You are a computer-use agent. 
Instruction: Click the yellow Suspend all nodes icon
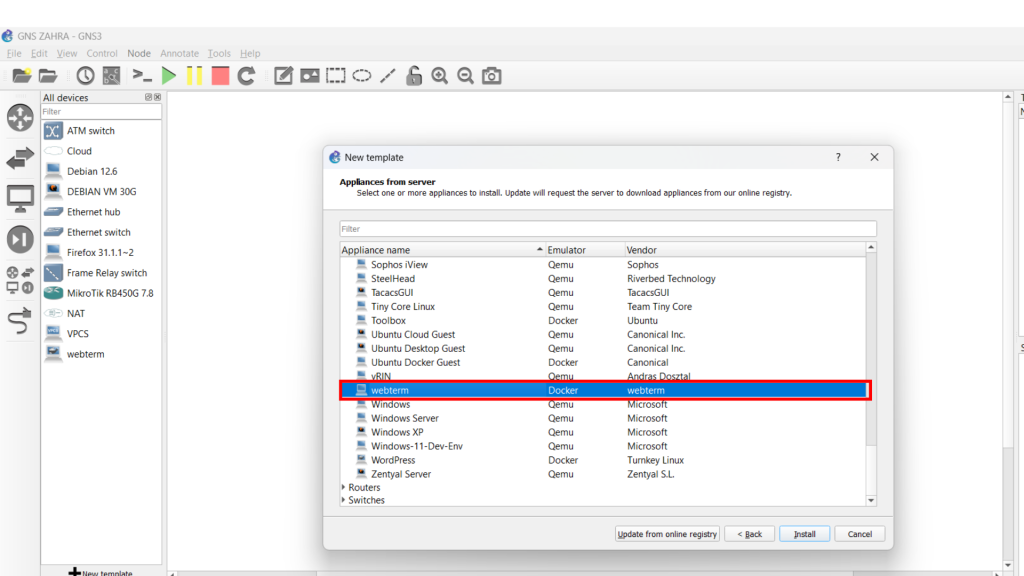tap(195, 75)
